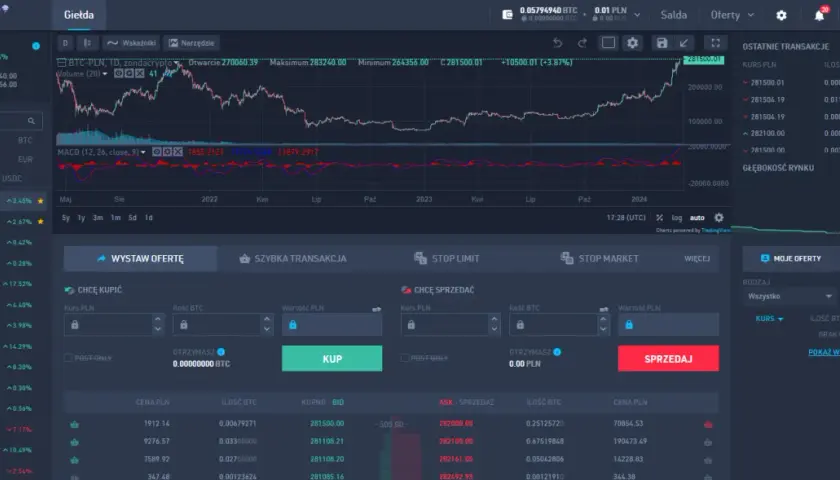The image size is (840, 480).
Task: Click the green KUP buy button
Action: [332, 358]
